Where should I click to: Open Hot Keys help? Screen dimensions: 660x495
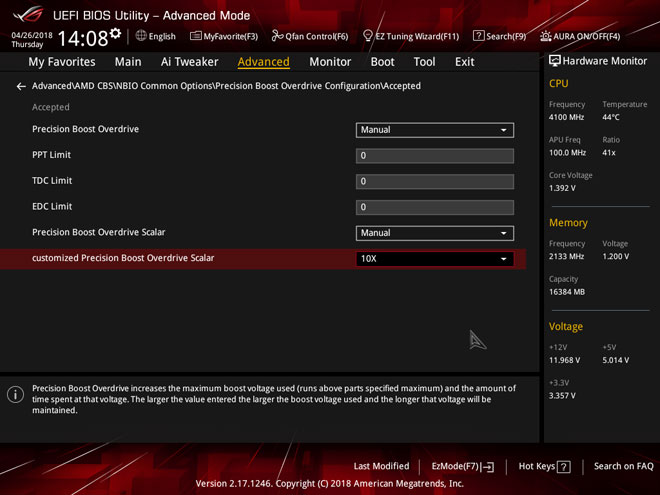[544, 466]
